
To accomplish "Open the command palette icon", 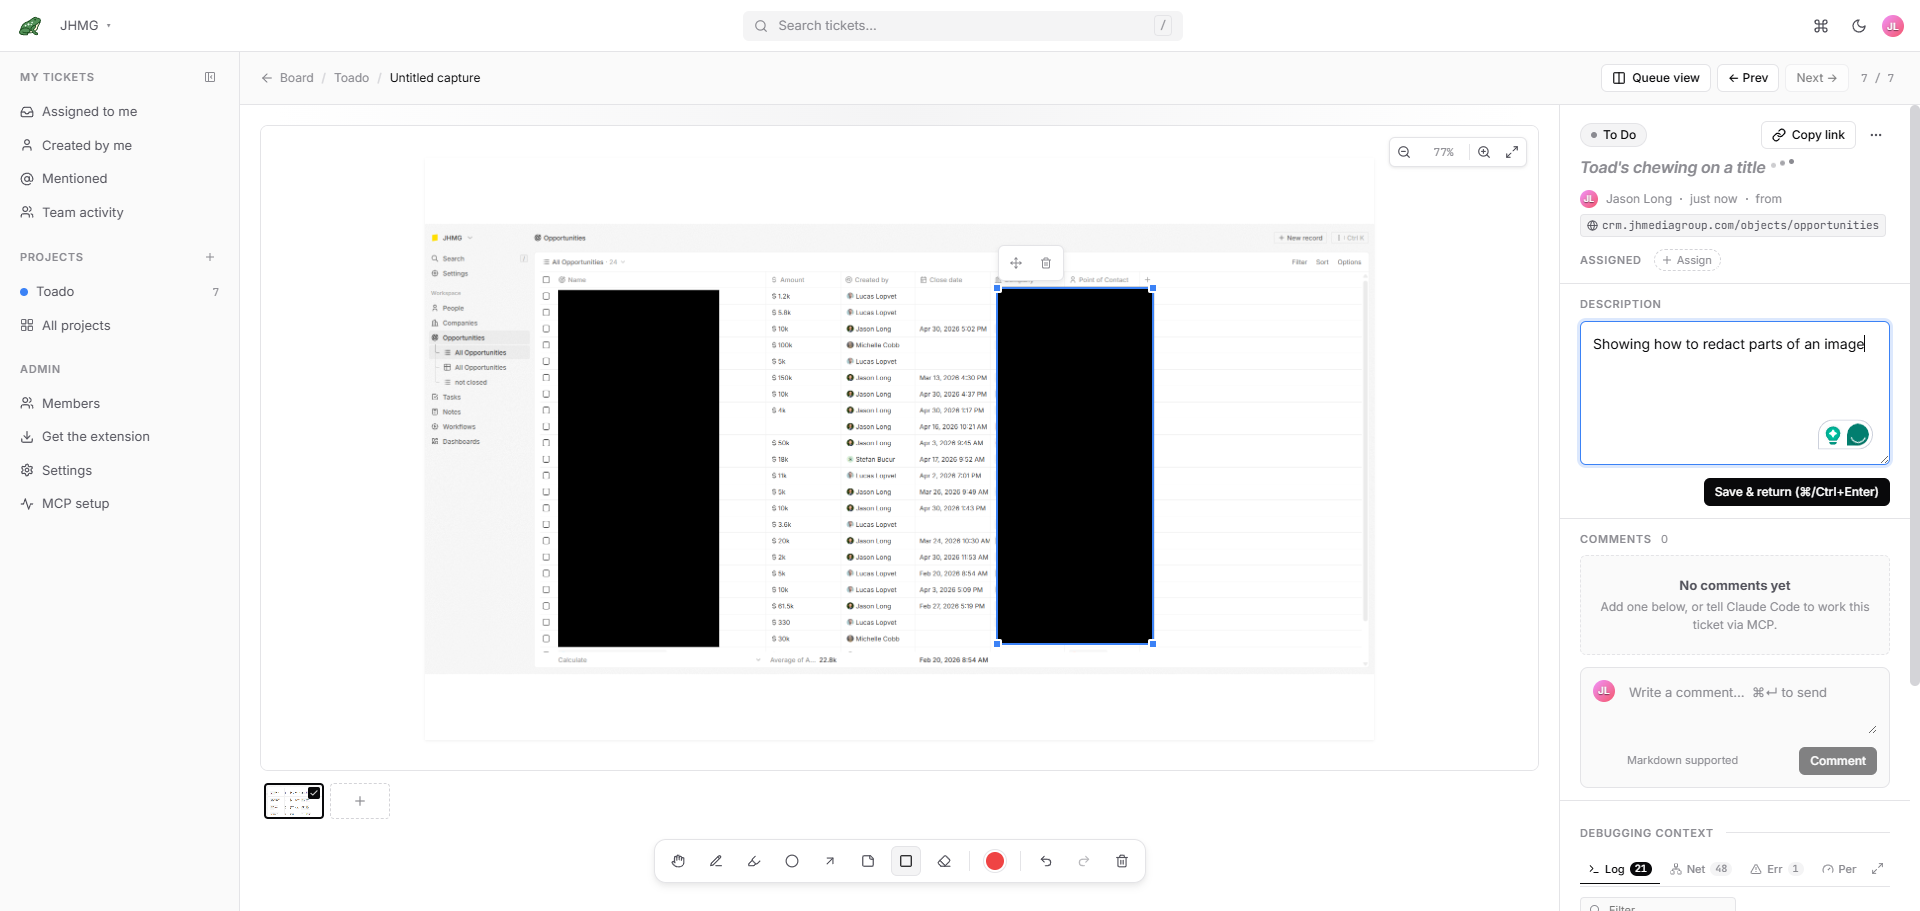I will pos(1821,26).
